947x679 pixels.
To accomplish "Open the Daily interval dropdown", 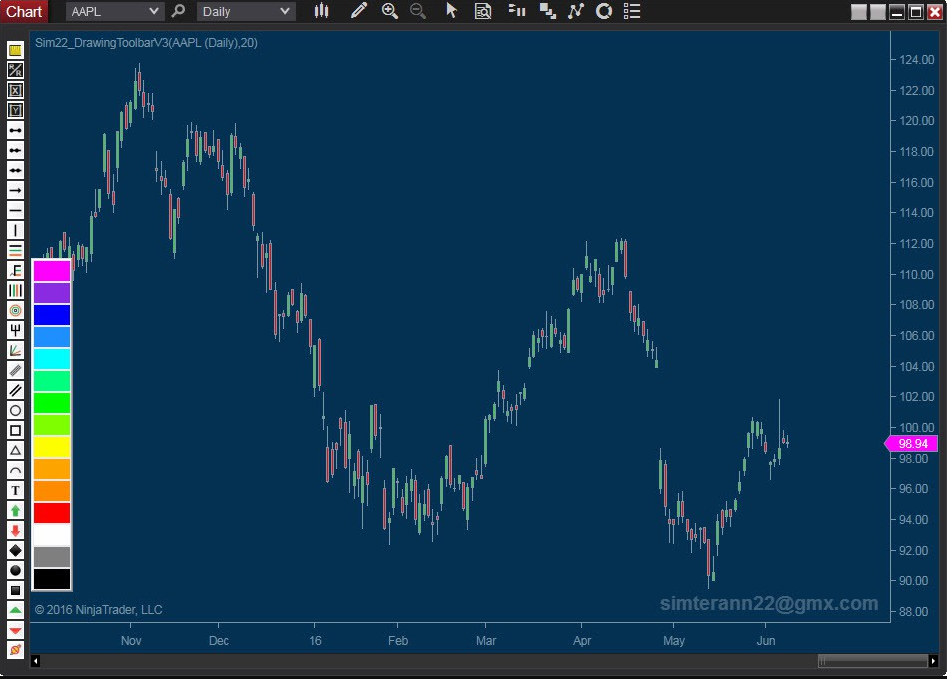I will coord(246,11).
